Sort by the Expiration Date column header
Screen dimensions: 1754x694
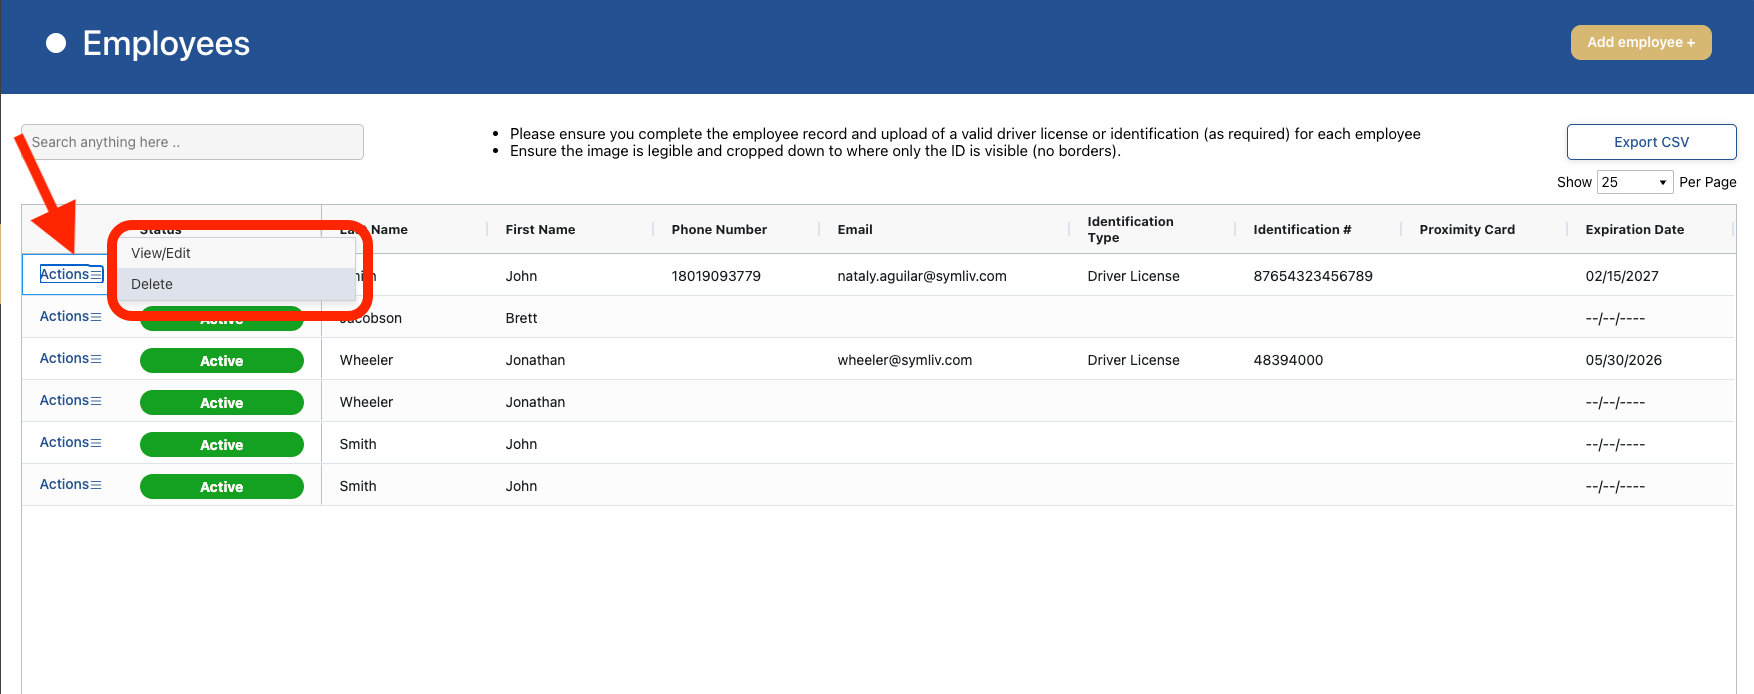(x=1634, y=229)
